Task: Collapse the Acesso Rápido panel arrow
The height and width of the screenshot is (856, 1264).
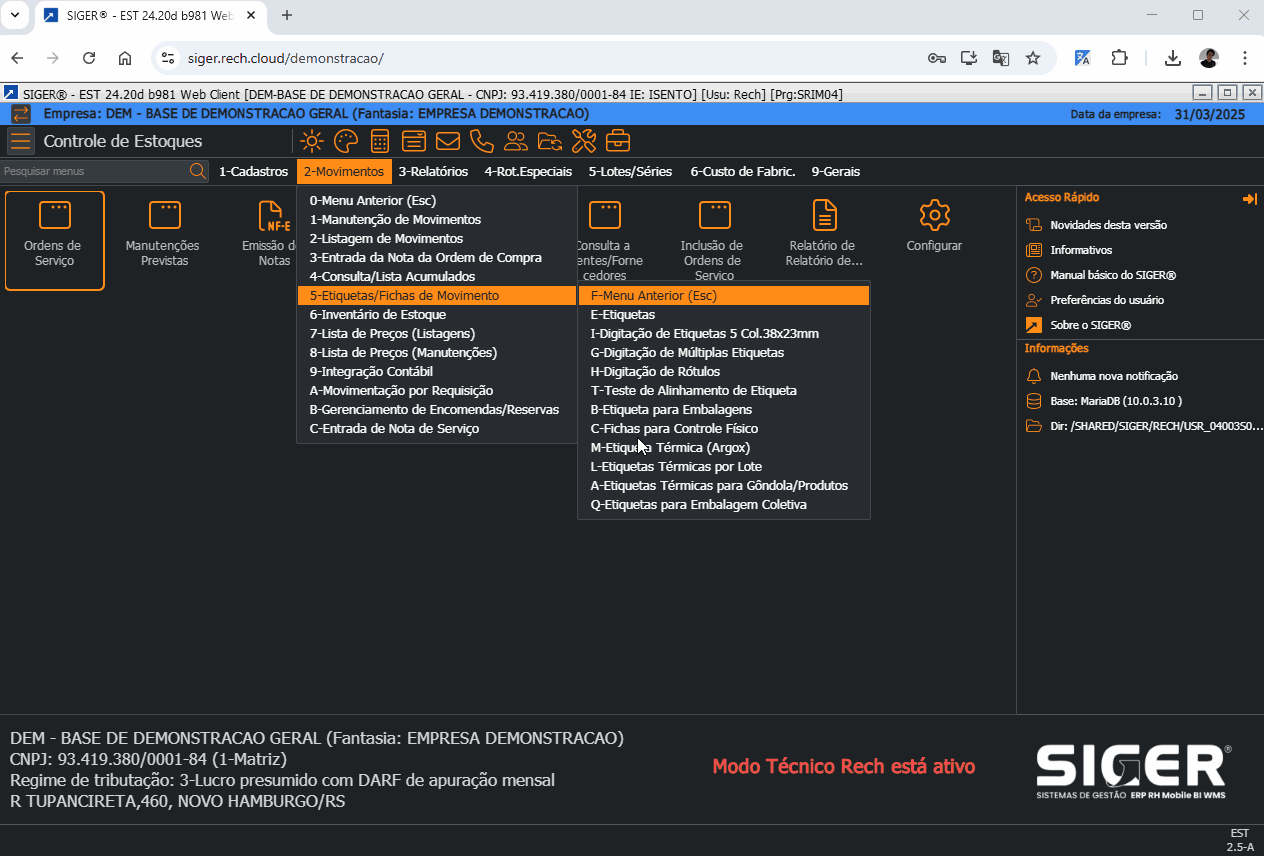Action: 1249,199
